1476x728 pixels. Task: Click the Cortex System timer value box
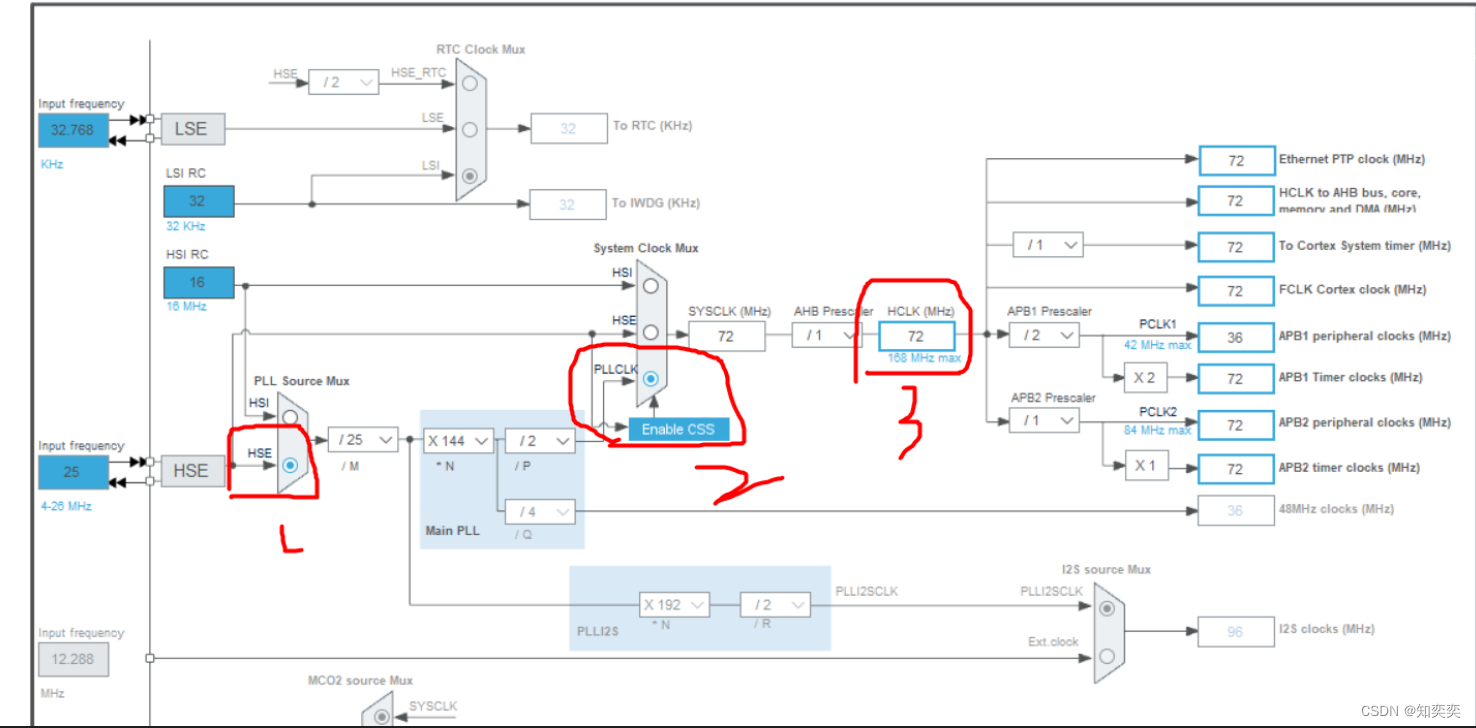(x=1237, y=247)
